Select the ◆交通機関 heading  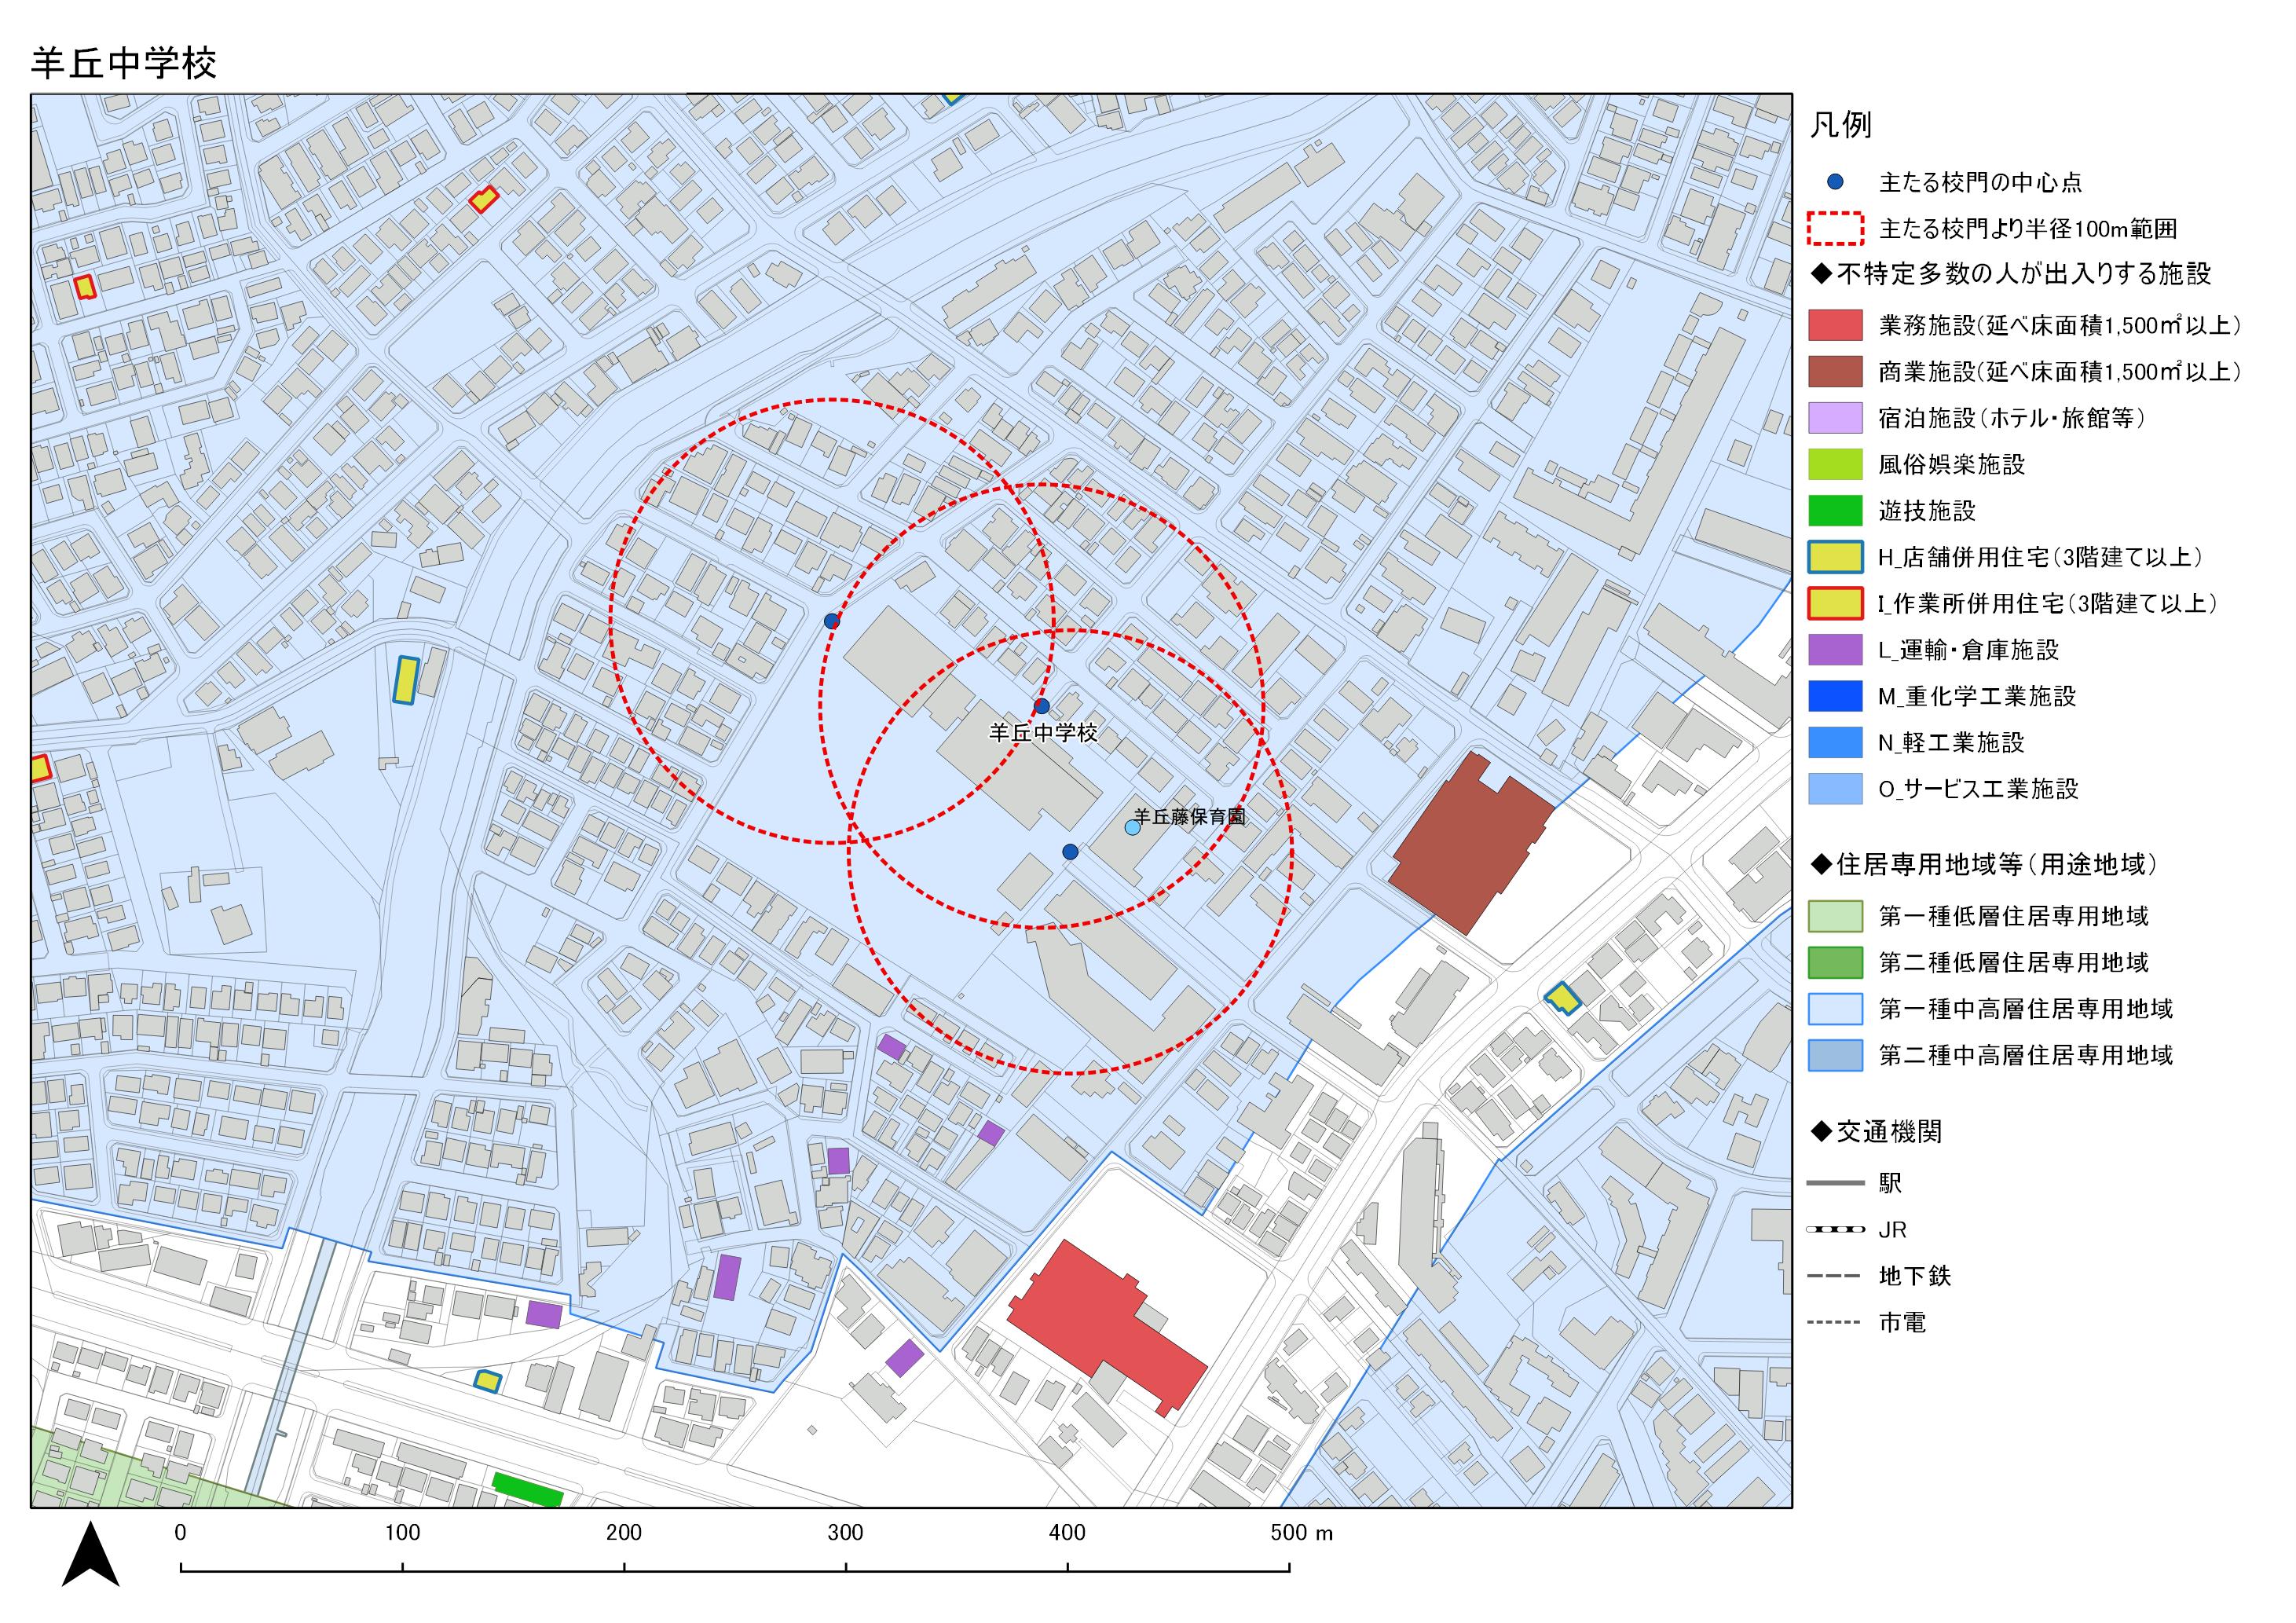coord(1876,1132)
